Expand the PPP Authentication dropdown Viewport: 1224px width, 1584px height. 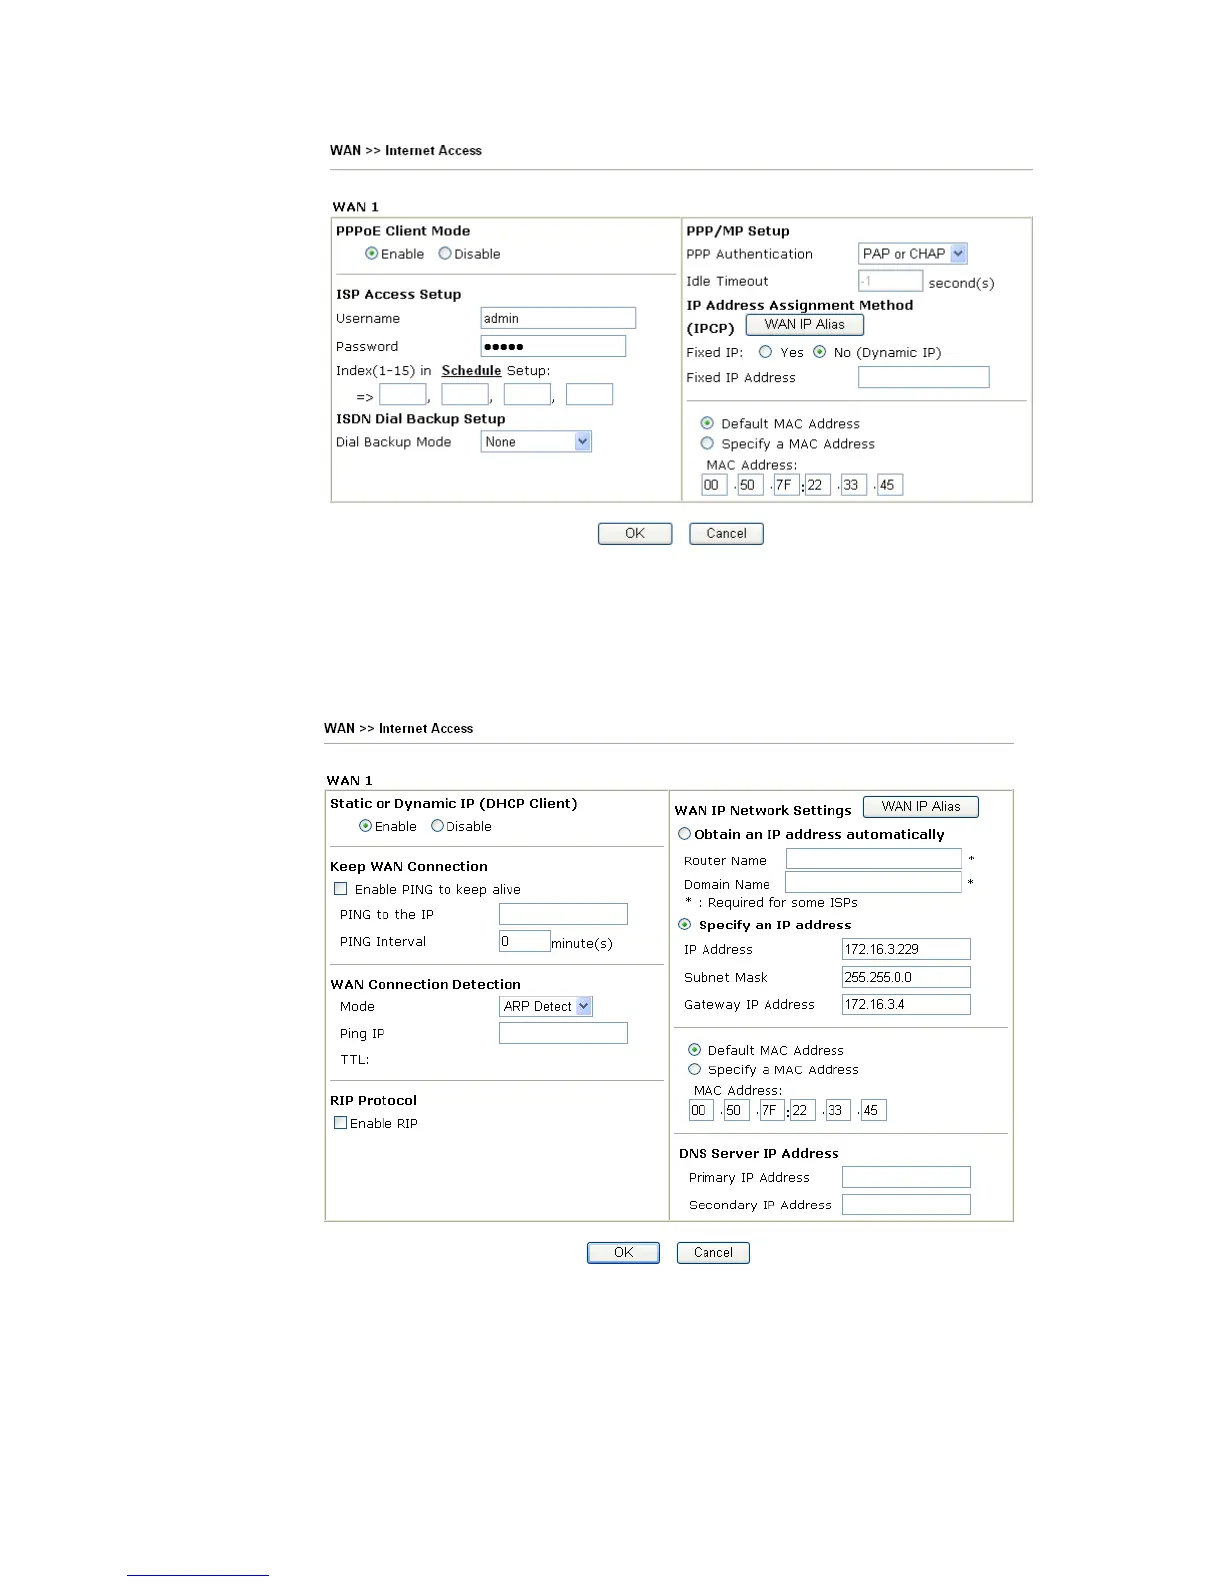pyautogui.click(x=912, y=254)
